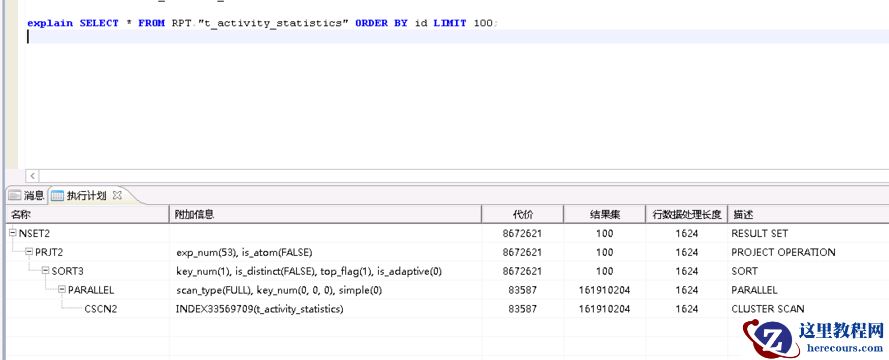Collapse the PARALLEL tree node
This screenshot has width=889, height=360.
(x=62, y=289)
